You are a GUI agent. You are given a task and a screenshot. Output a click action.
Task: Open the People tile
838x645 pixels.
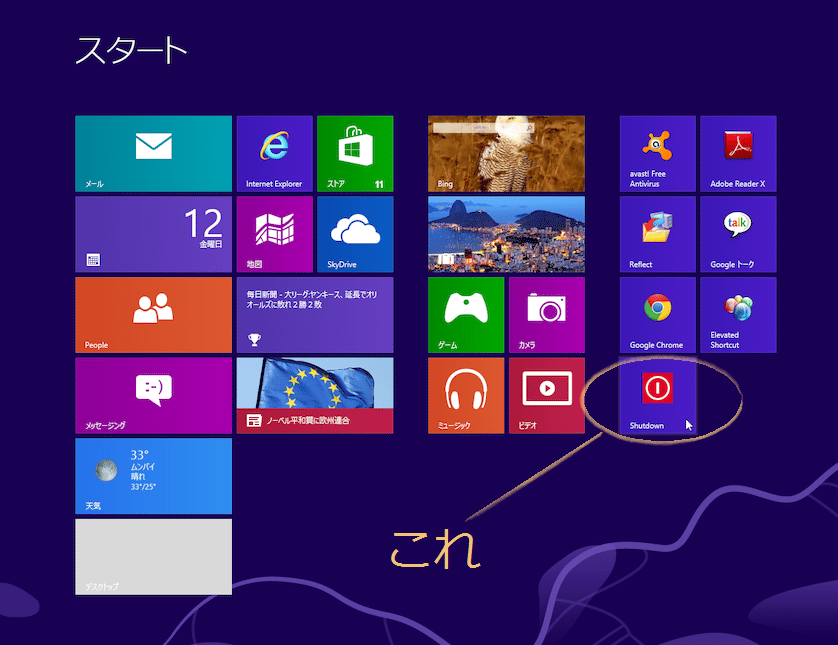(x=153, y=315)
